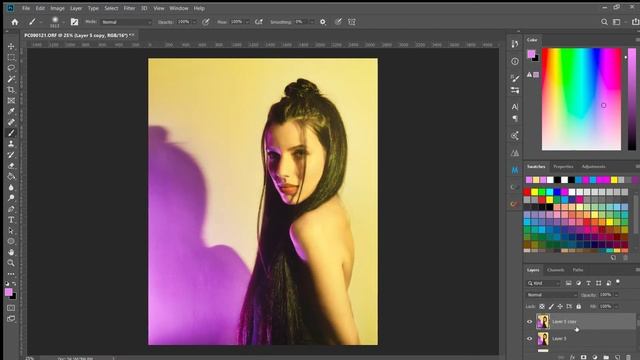The height and width of the screenshot is (360, 640).
Task: Hide Layer 5 copy visibility eye
Action: point(529,322)
